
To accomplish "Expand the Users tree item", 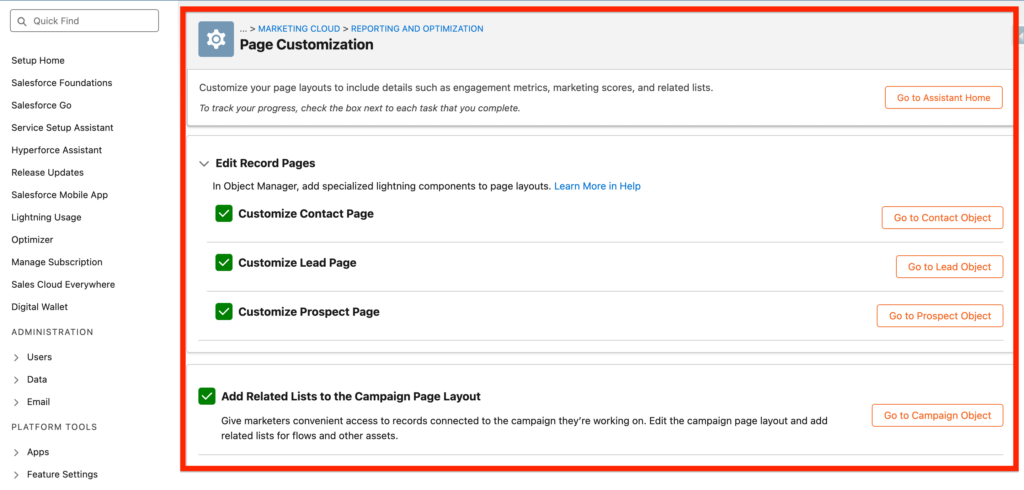I will (x=17, y=357).
